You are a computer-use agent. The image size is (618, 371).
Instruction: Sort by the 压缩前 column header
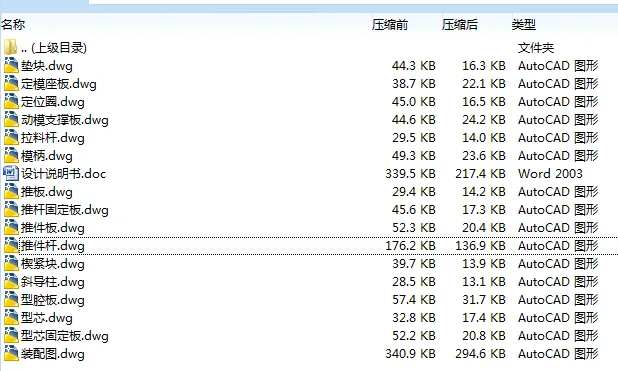pyautogui.click(x=390, y=24)
